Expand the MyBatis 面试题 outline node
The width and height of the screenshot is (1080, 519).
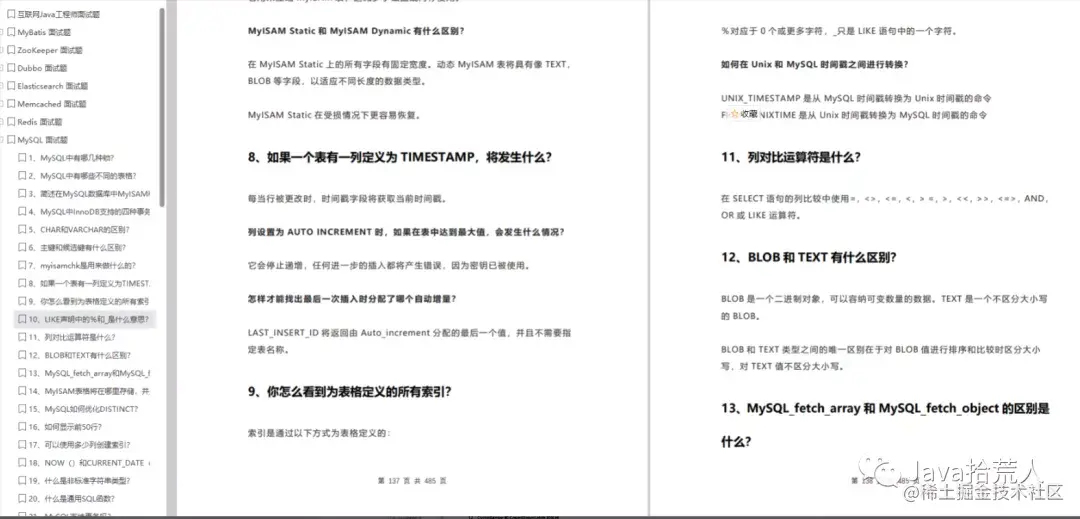tap(2, 32)
